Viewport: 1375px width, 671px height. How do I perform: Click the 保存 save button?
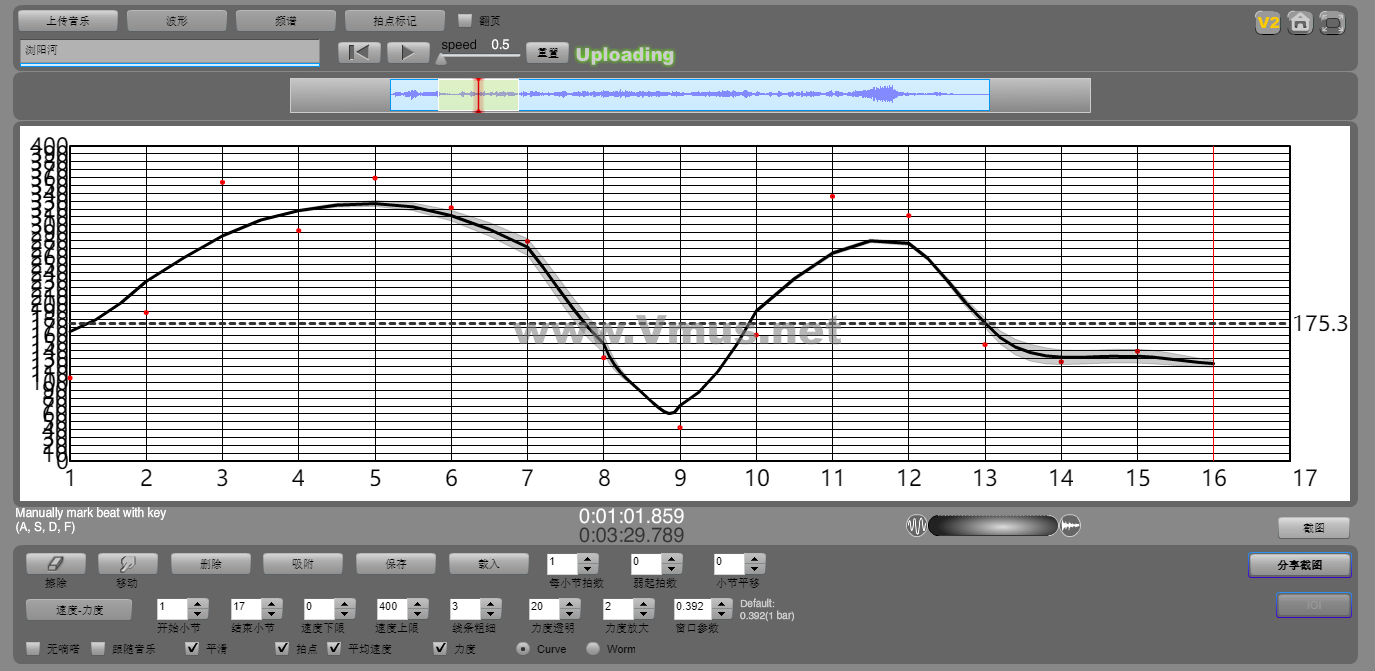coord(396,564)
